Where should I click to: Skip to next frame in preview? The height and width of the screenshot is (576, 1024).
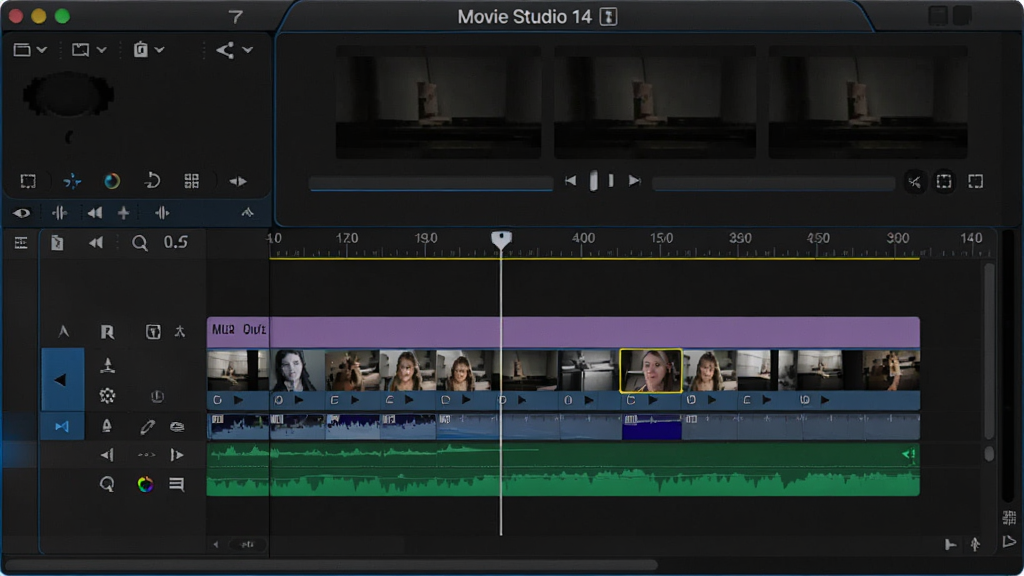[x=634, y=181]
